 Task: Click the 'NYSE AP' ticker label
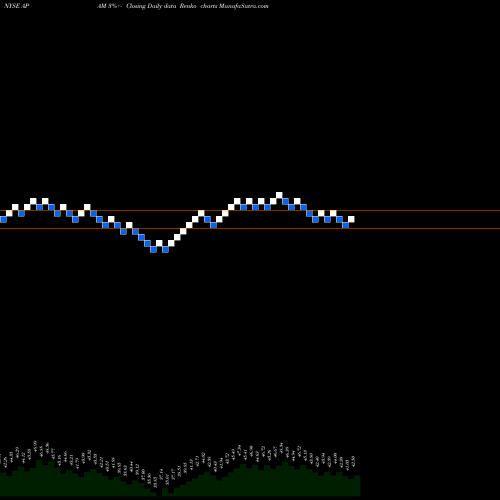(x=16, y=6)
